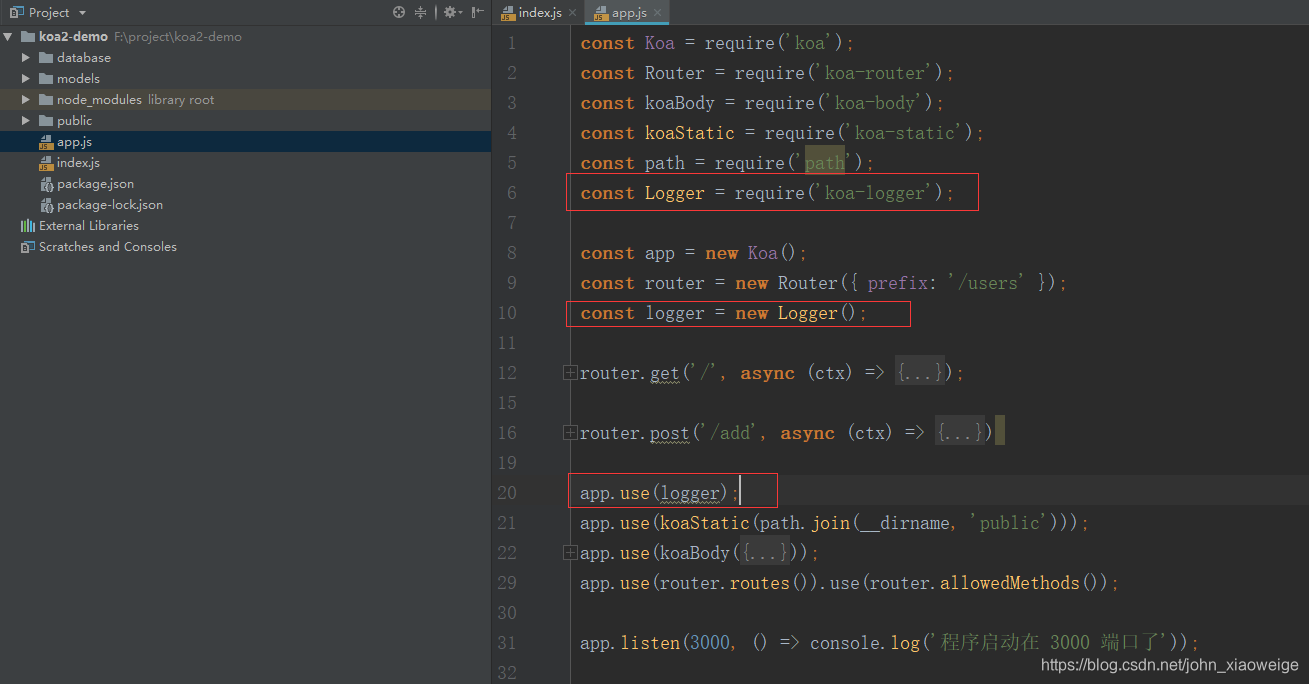Open the Project view dropdown arrow
This screenshot has height=684, width=1309.
[x=82, y=13]
